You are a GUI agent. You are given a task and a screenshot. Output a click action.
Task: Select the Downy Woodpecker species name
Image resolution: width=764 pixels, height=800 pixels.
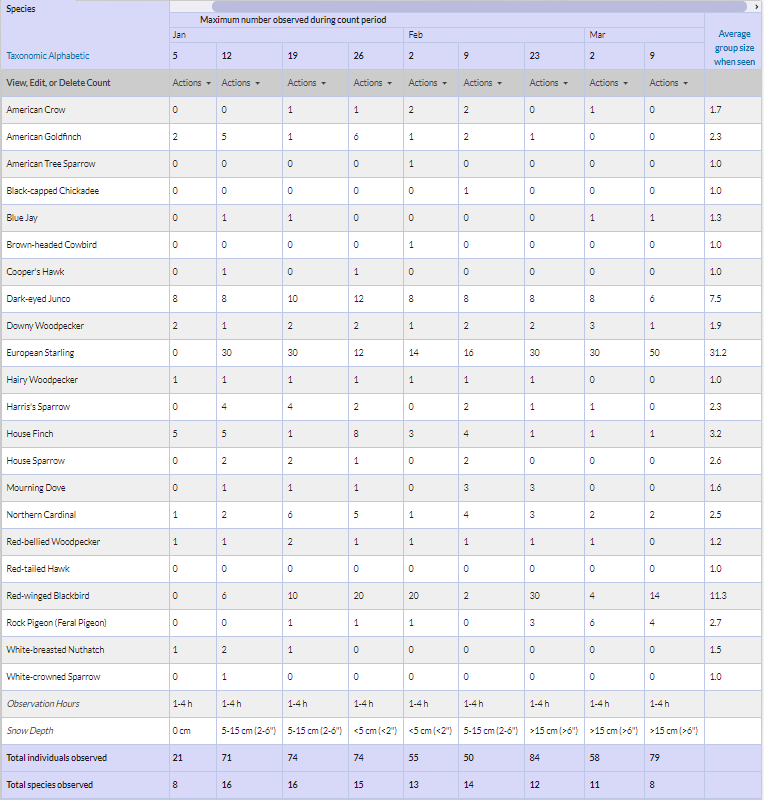pos(45,326)
